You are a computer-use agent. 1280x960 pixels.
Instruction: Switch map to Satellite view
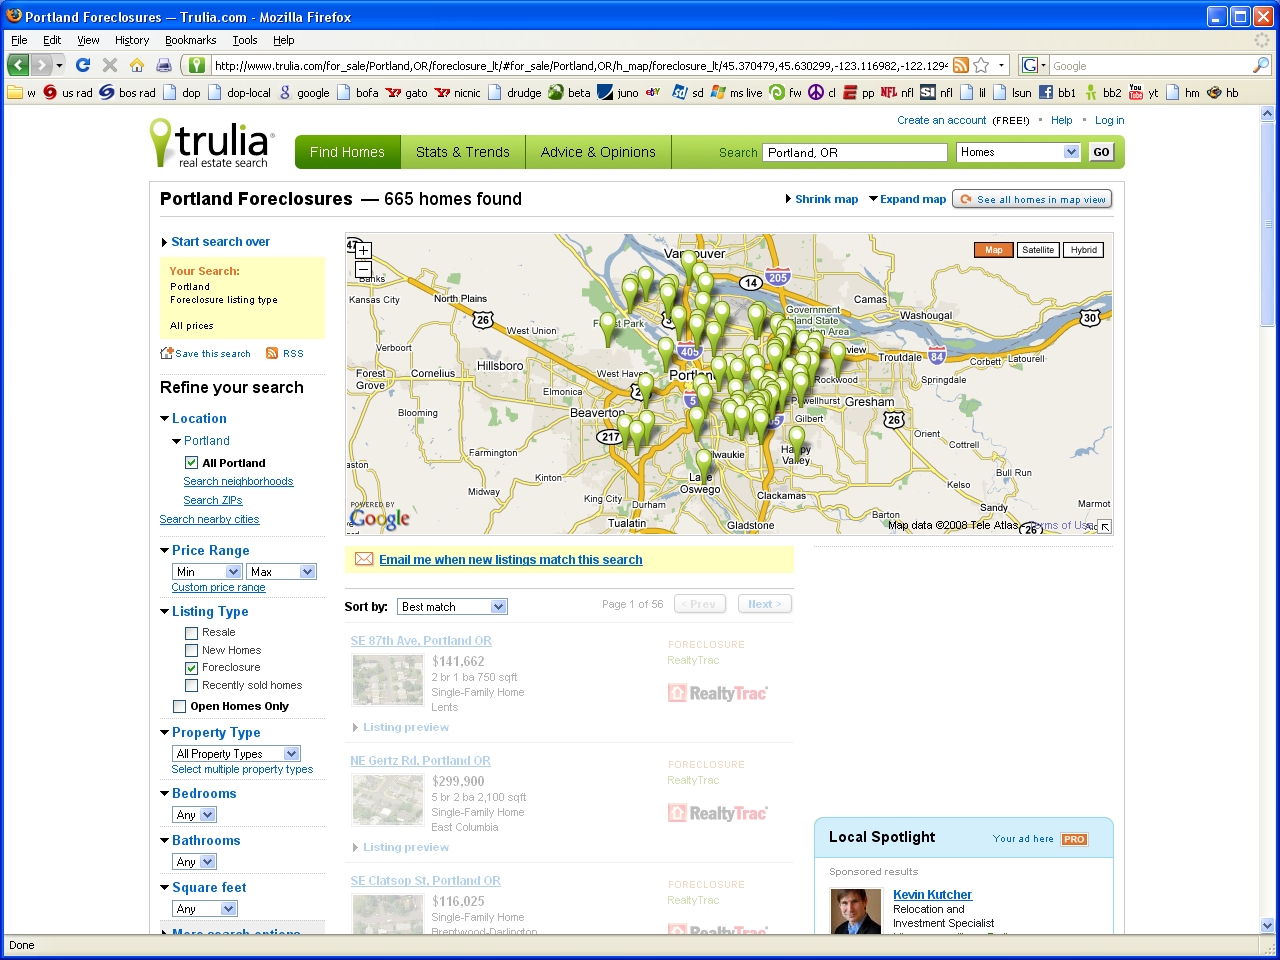1038,250
